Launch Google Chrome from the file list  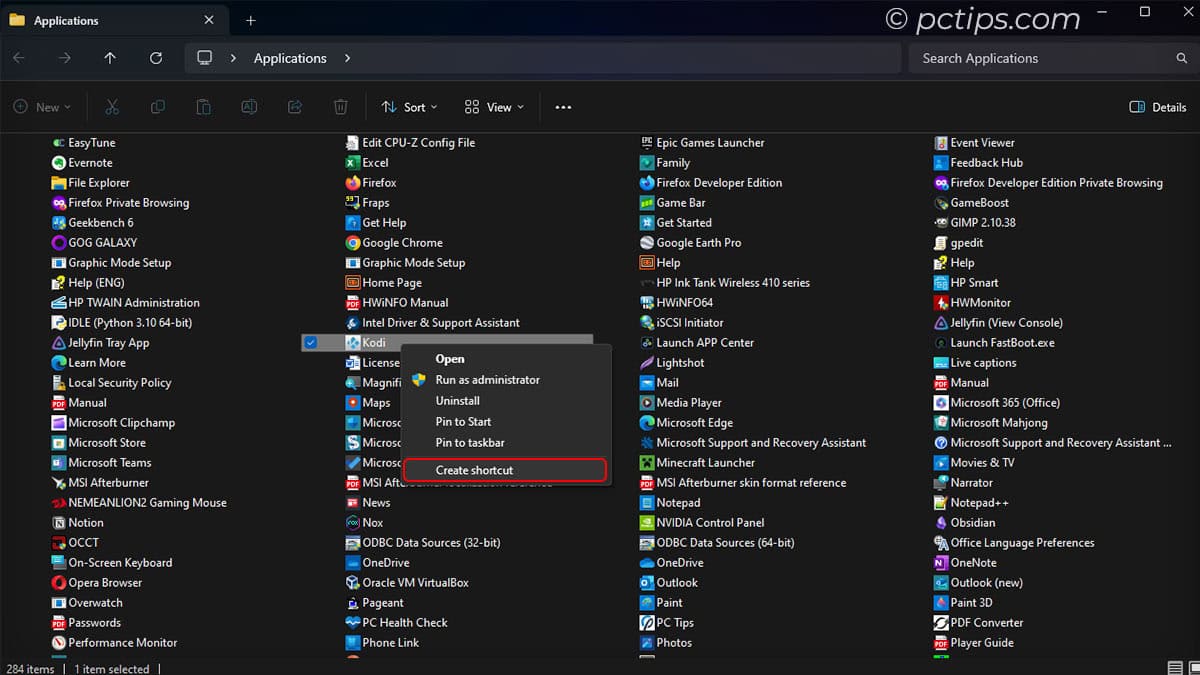(x=403, y=242)
